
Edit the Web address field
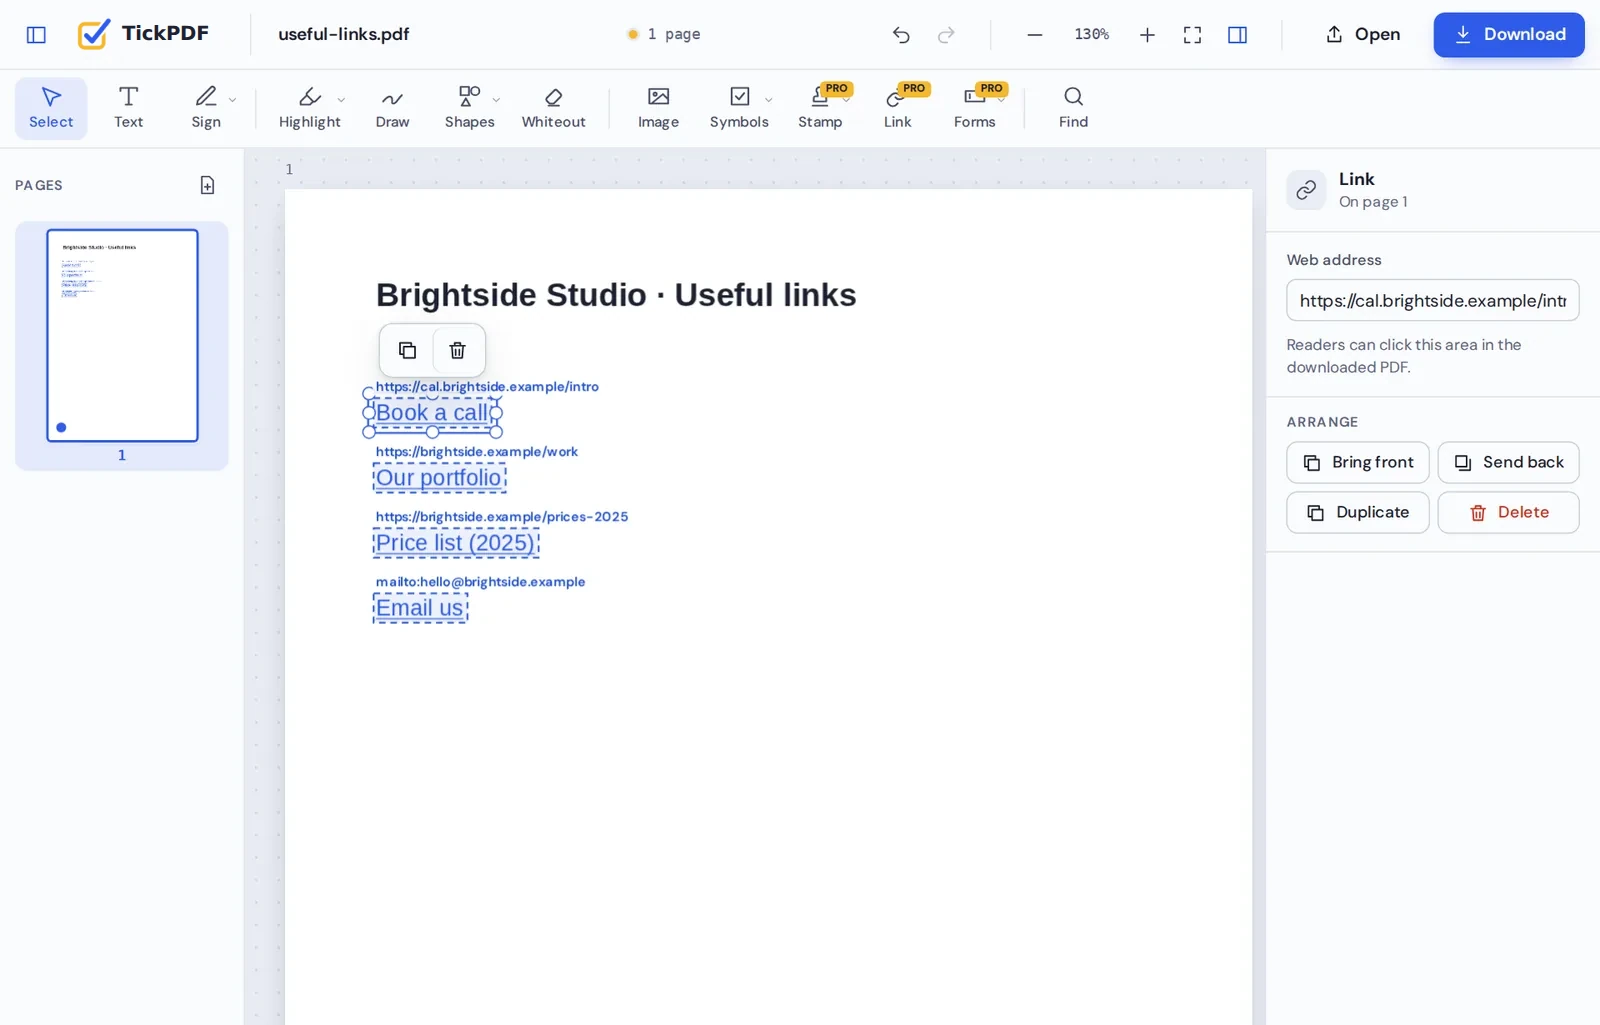pyautogui.click(x=1432, y=300)
